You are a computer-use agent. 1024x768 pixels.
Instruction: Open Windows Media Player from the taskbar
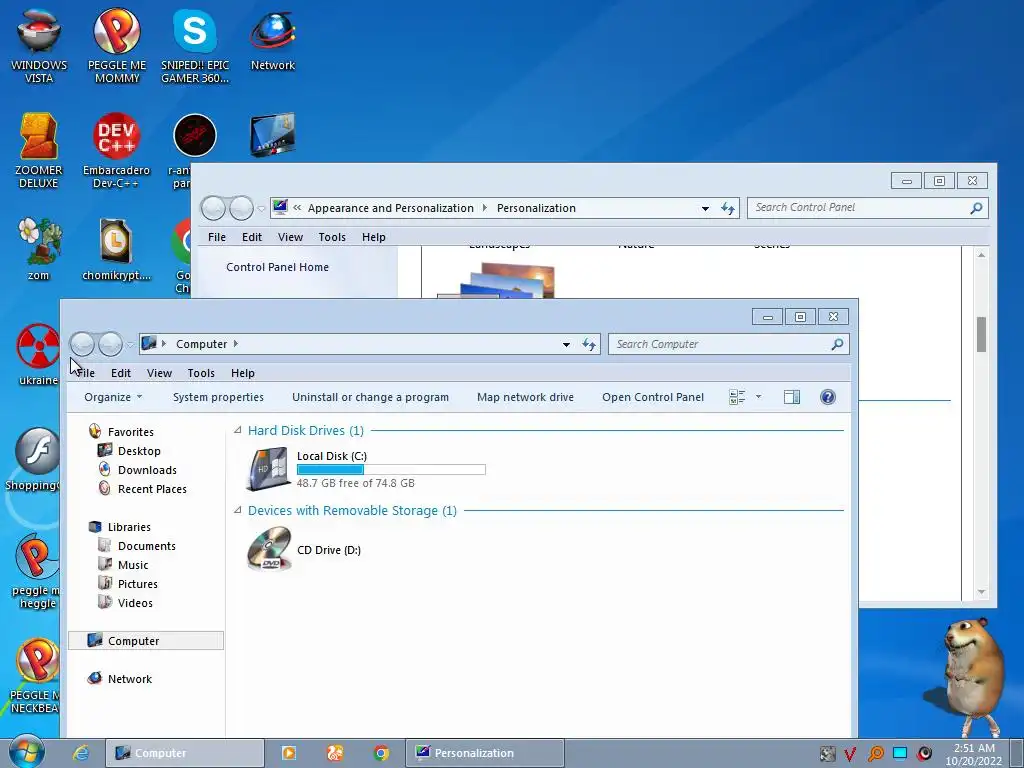[289, 753]
